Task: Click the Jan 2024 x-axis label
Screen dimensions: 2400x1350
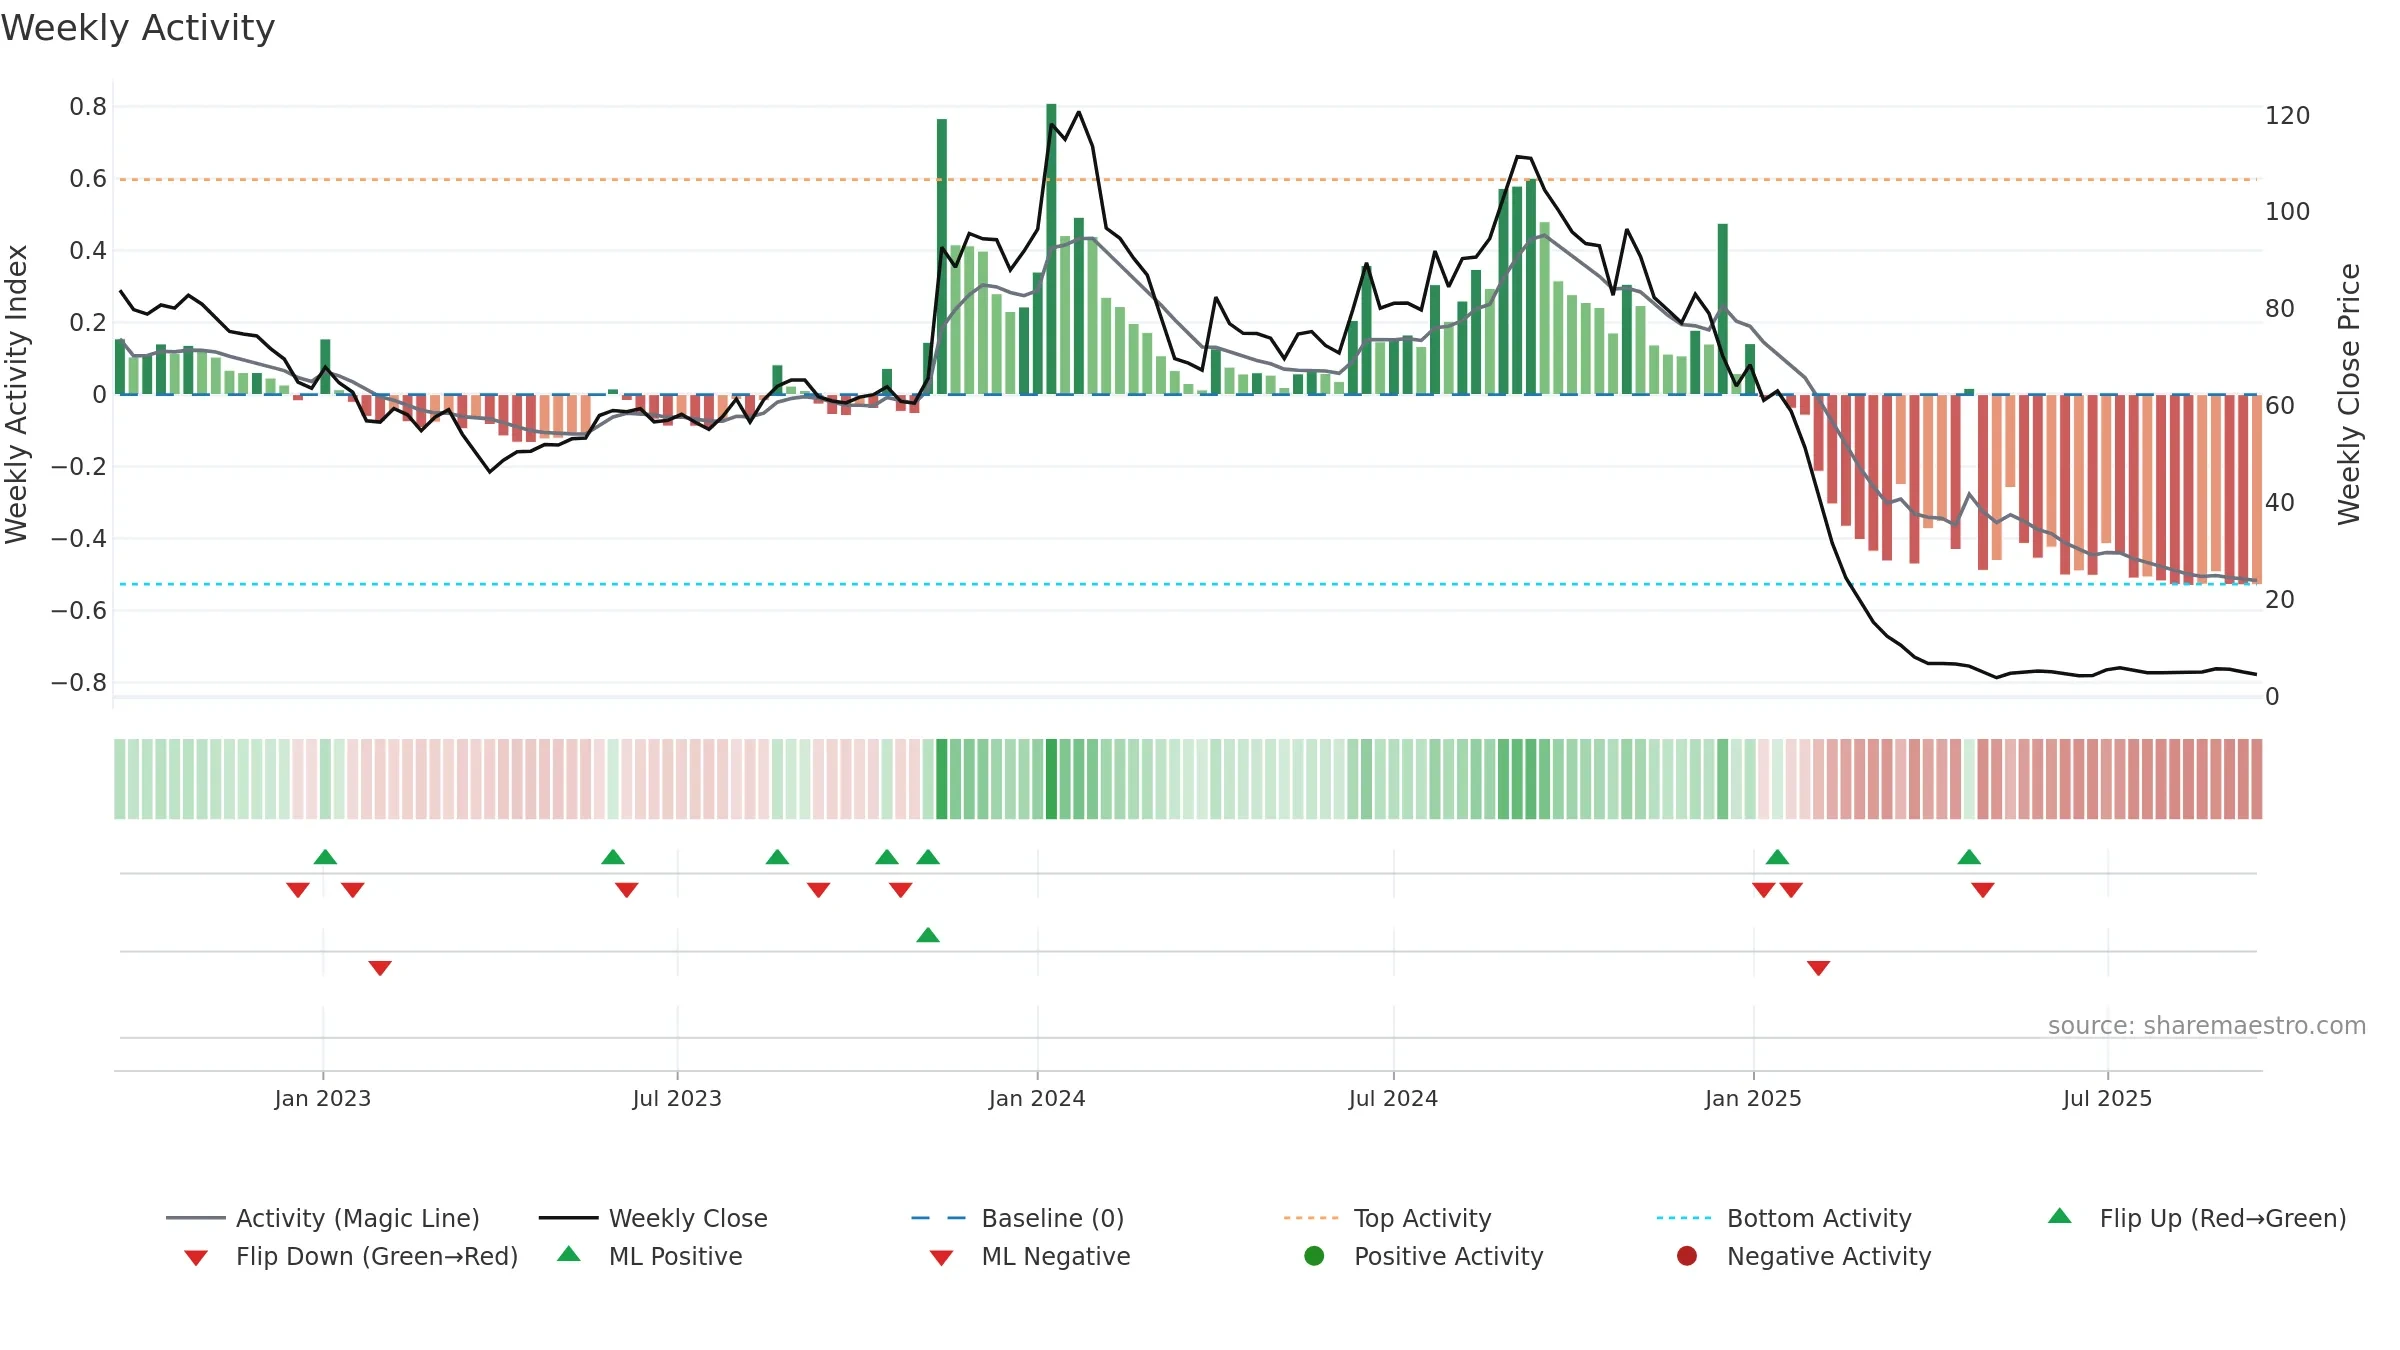Action: (x=1037, y=1098)
